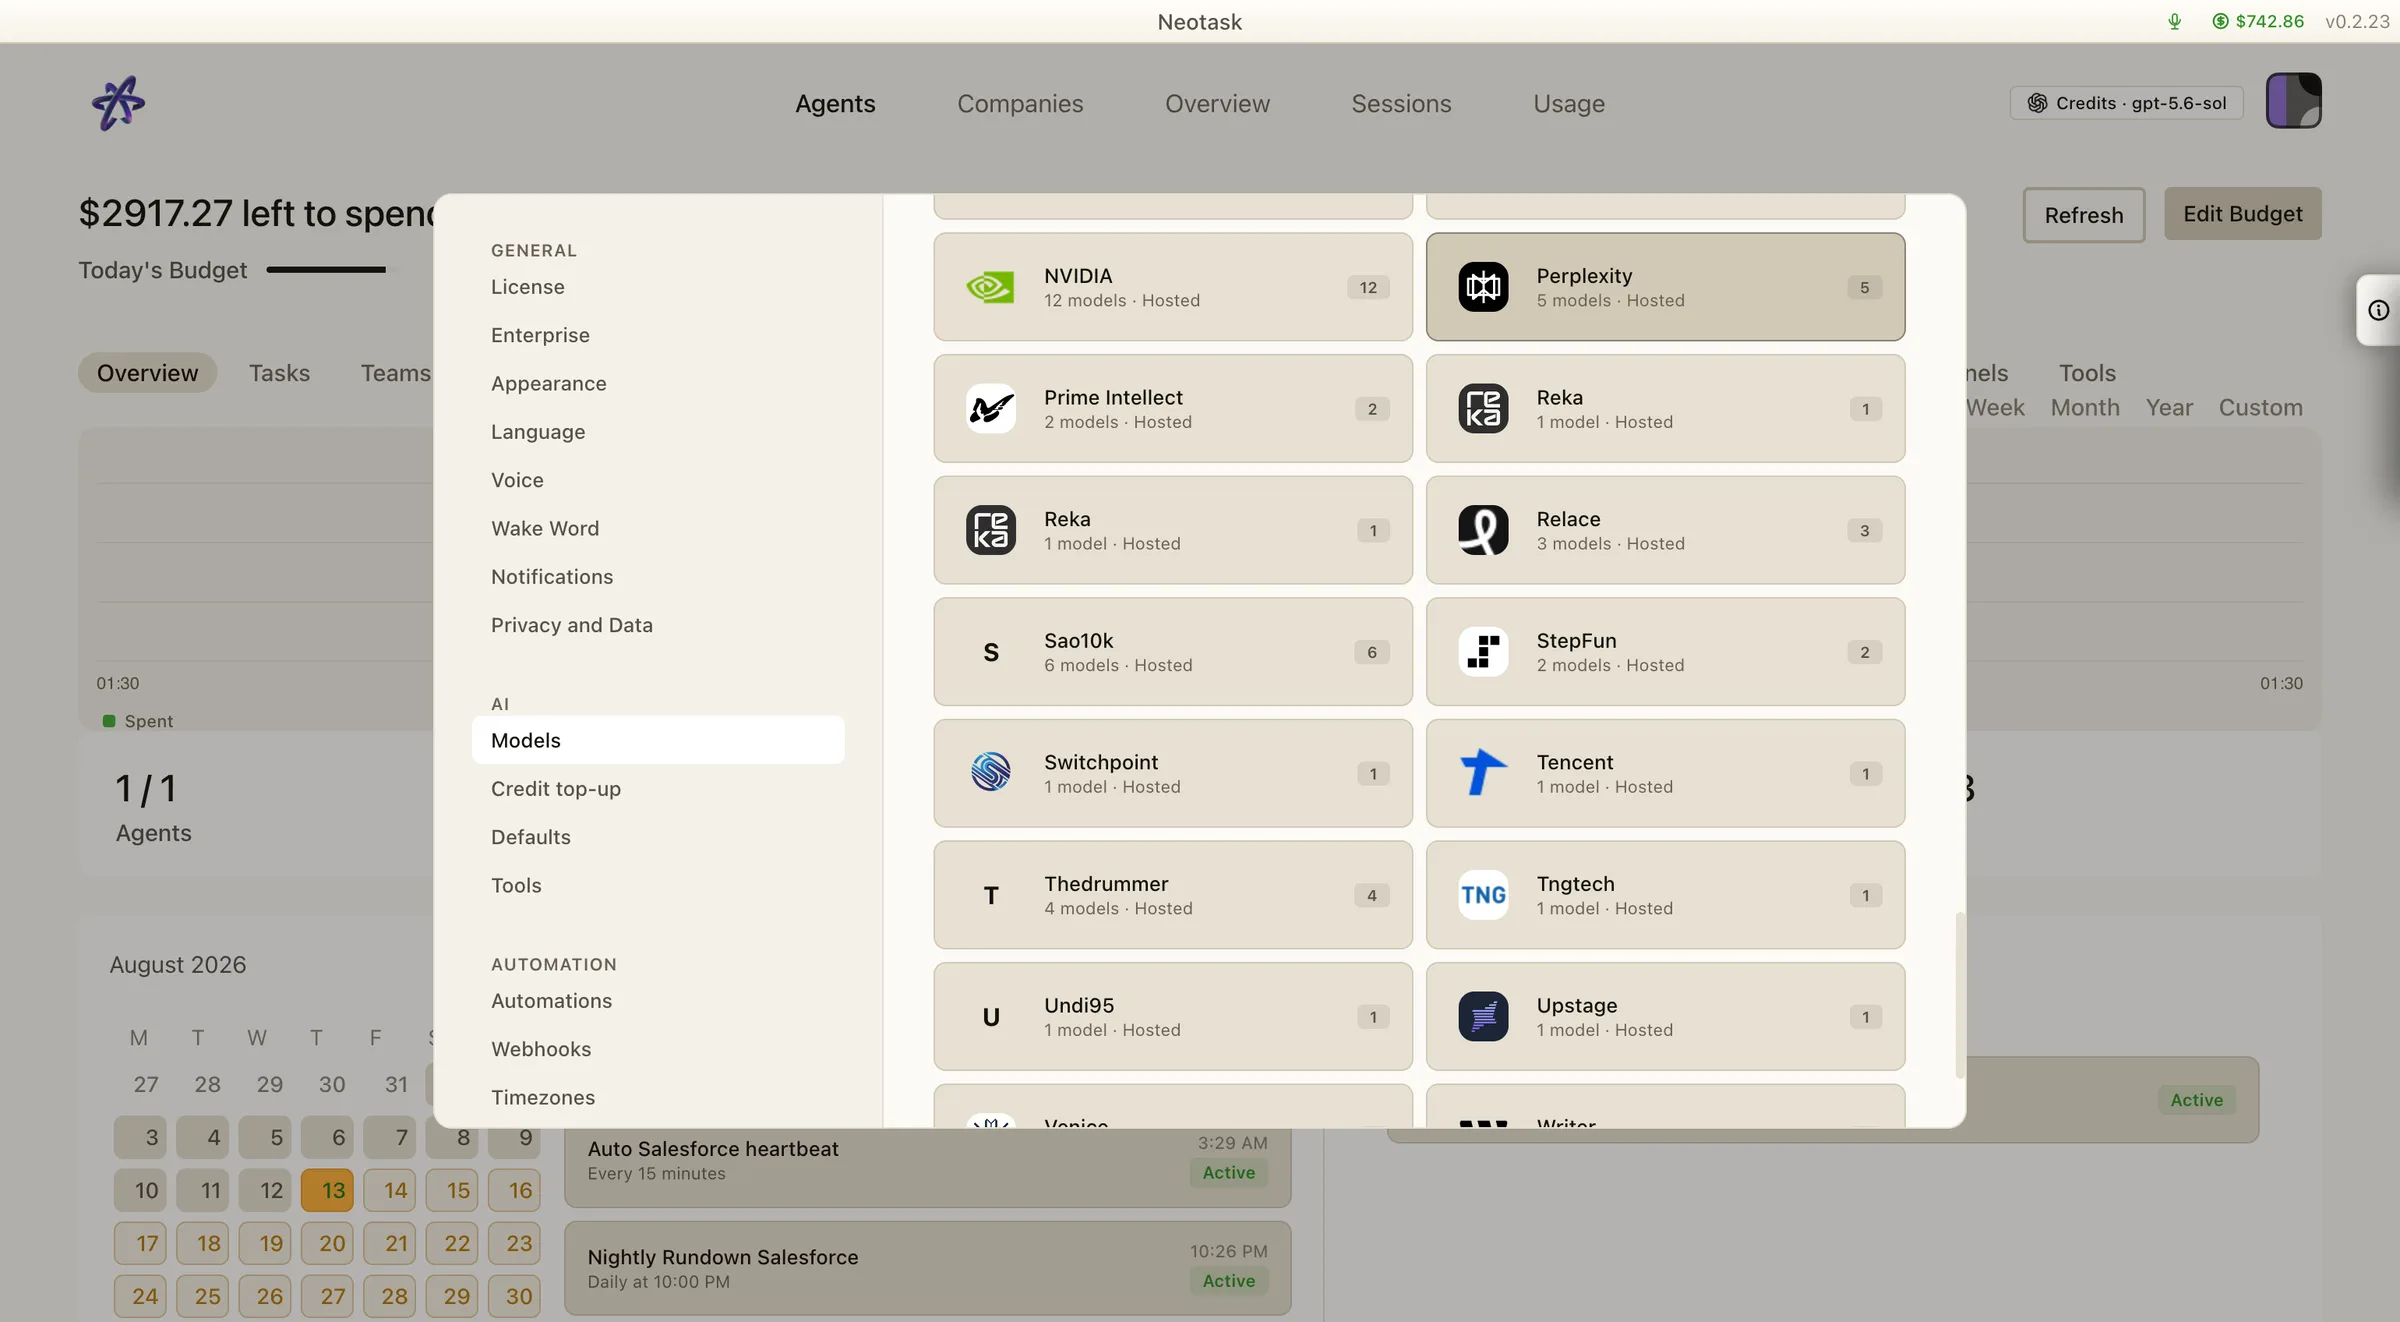Viewport: 2400px width, 1322px height.
Task: Click the Sao10k letter S icon
Action: click(990, 652)
